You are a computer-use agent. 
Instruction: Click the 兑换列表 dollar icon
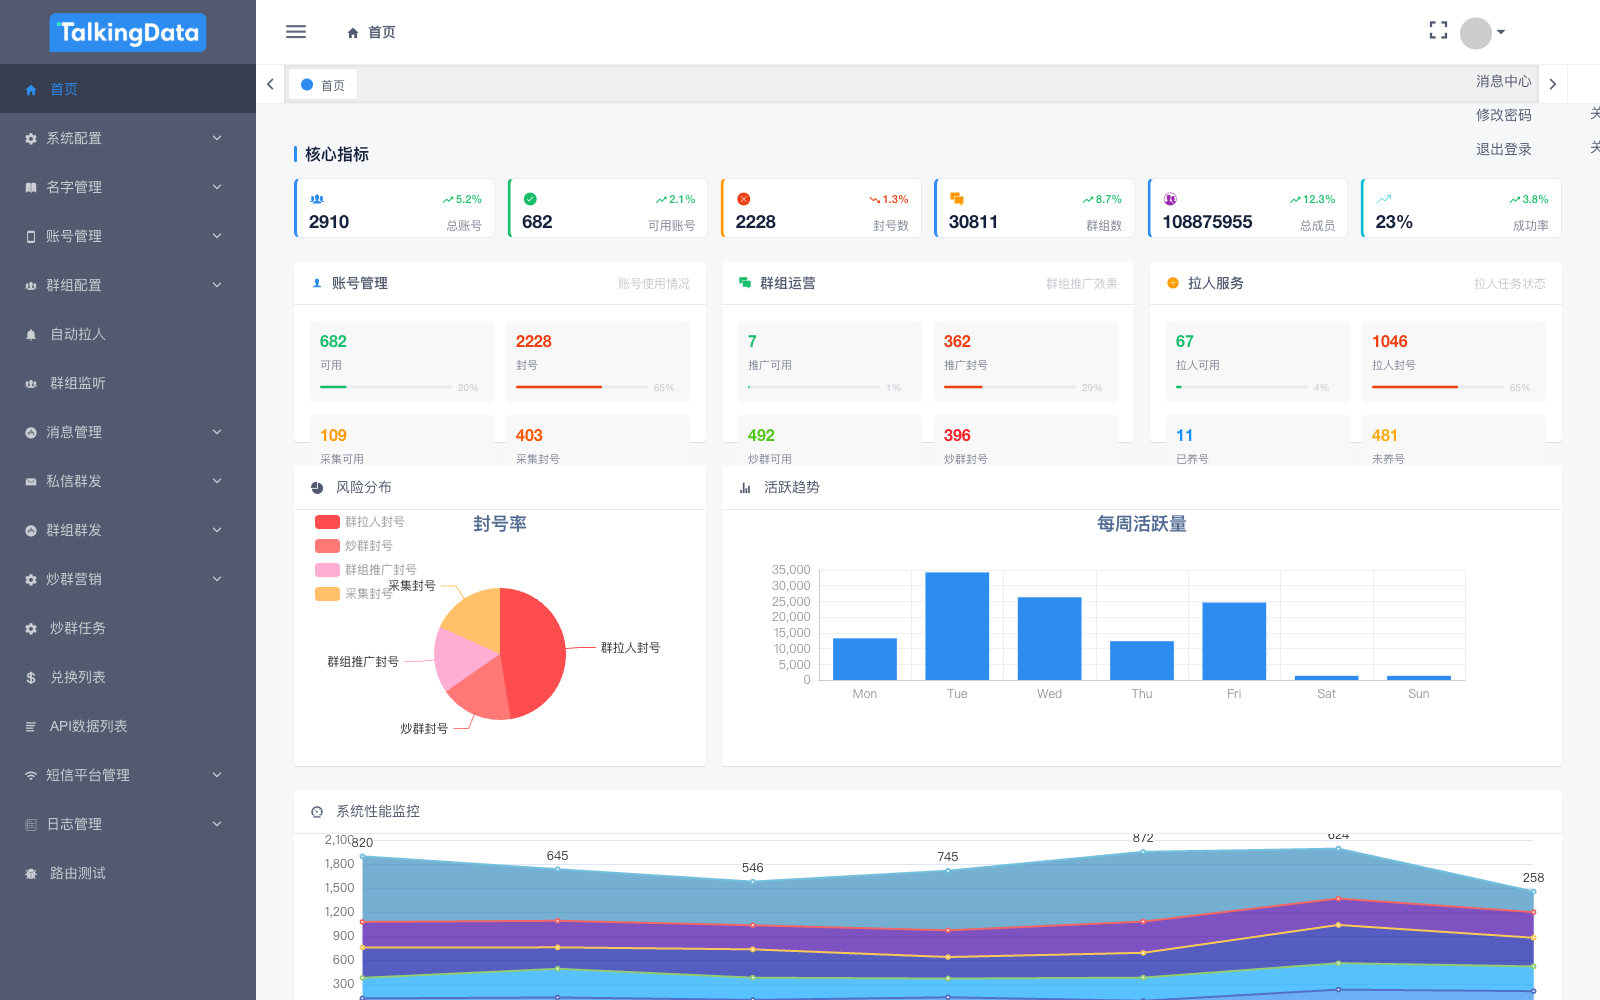coord(31,678)
